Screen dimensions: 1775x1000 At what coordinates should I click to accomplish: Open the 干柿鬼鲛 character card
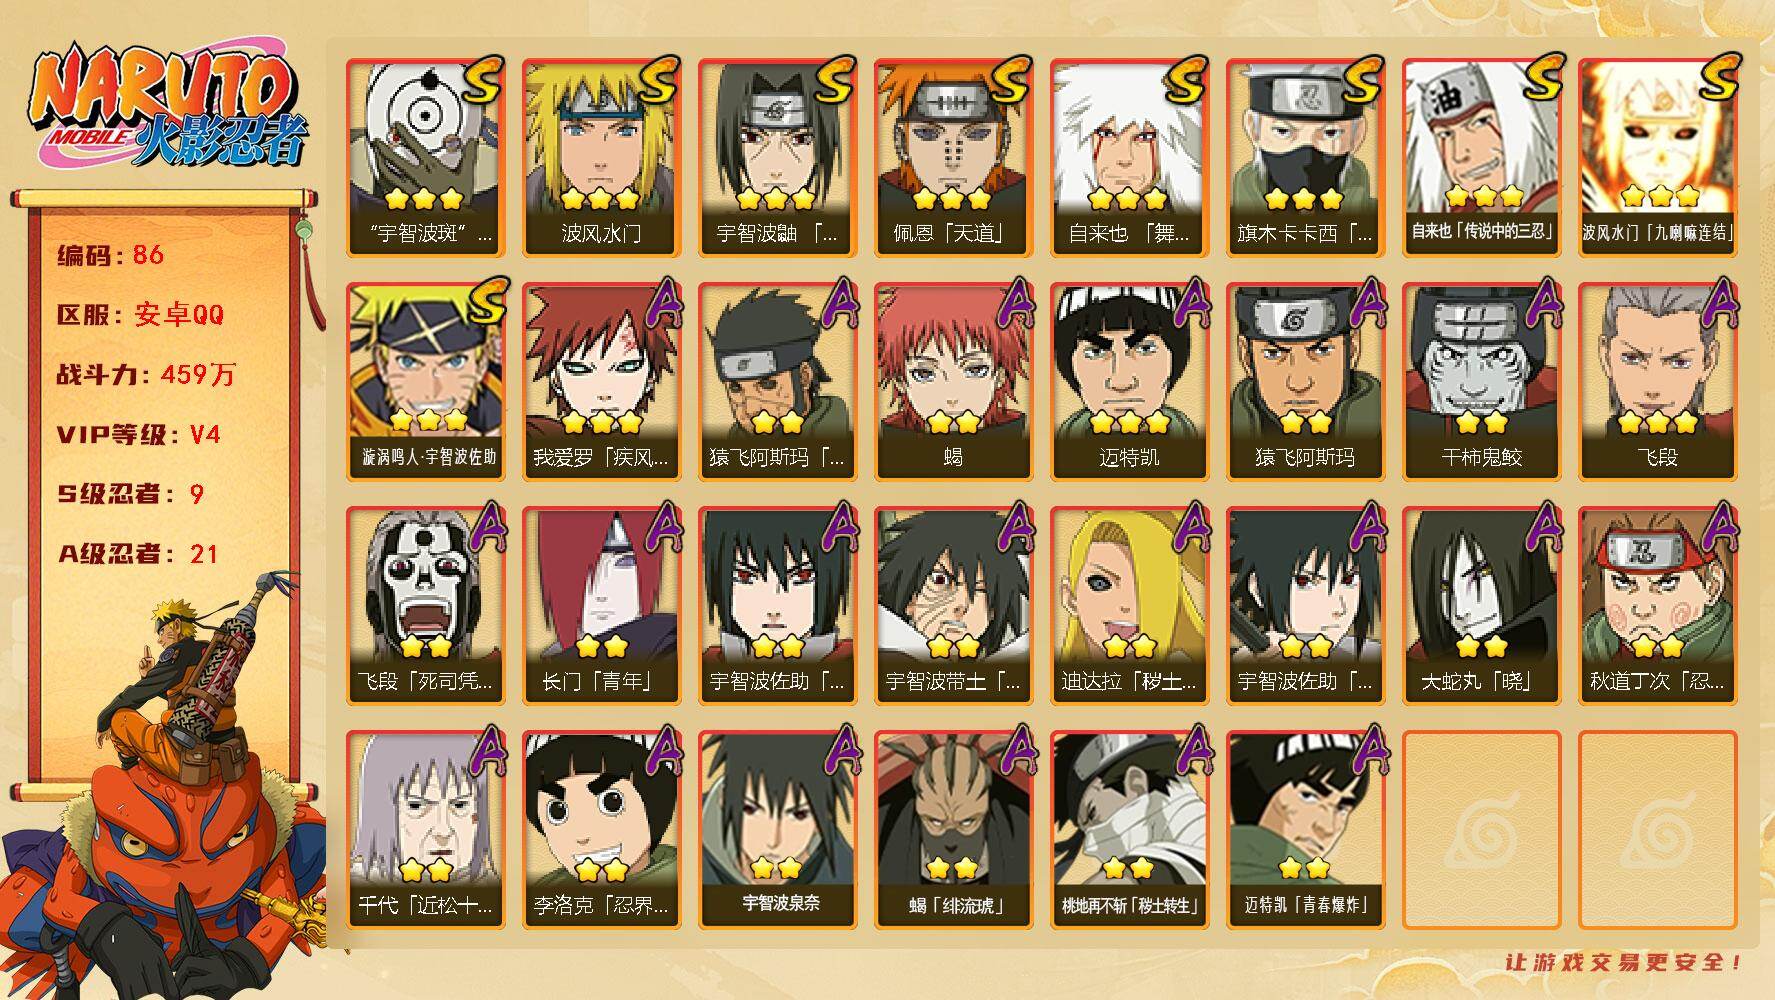click(1482, 381)
